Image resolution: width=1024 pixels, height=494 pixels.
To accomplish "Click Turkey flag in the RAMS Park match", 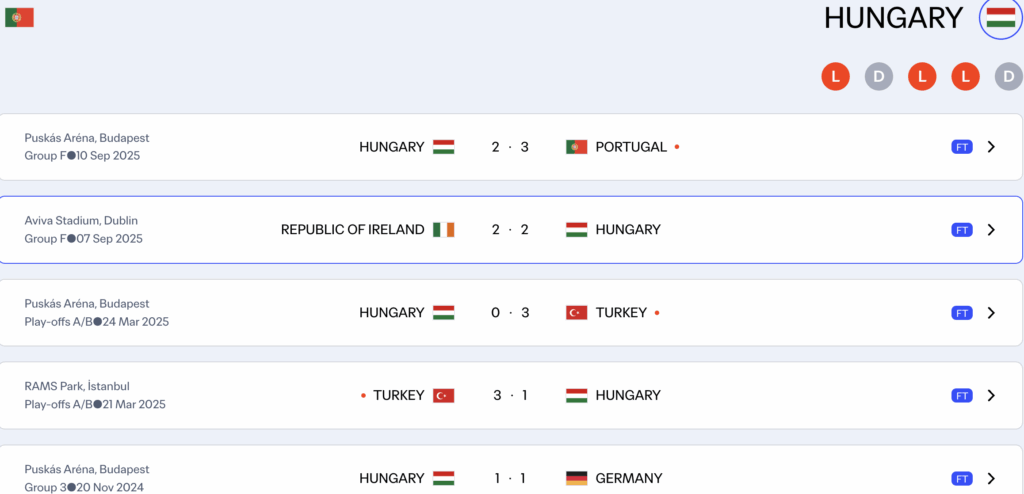I will tap(443, 396).
